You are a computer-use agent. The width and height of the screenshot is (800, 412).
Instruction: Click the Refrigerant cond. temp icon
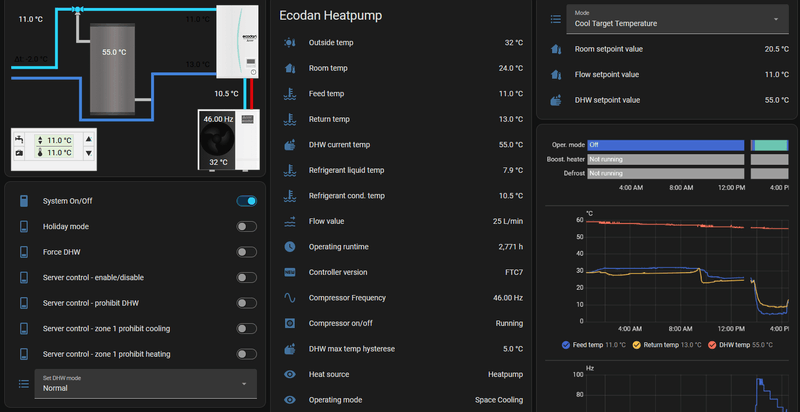pyautogui.click(x=290, y=196)
